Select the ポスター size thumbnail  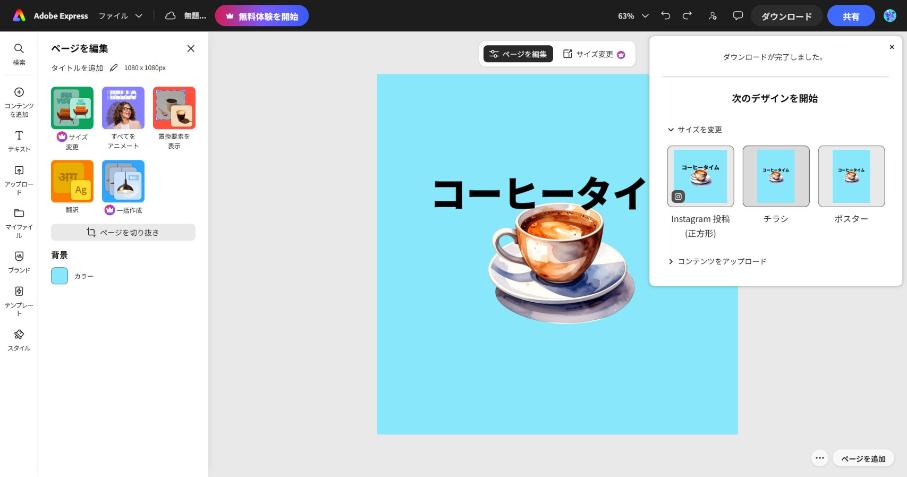point(851,176)
